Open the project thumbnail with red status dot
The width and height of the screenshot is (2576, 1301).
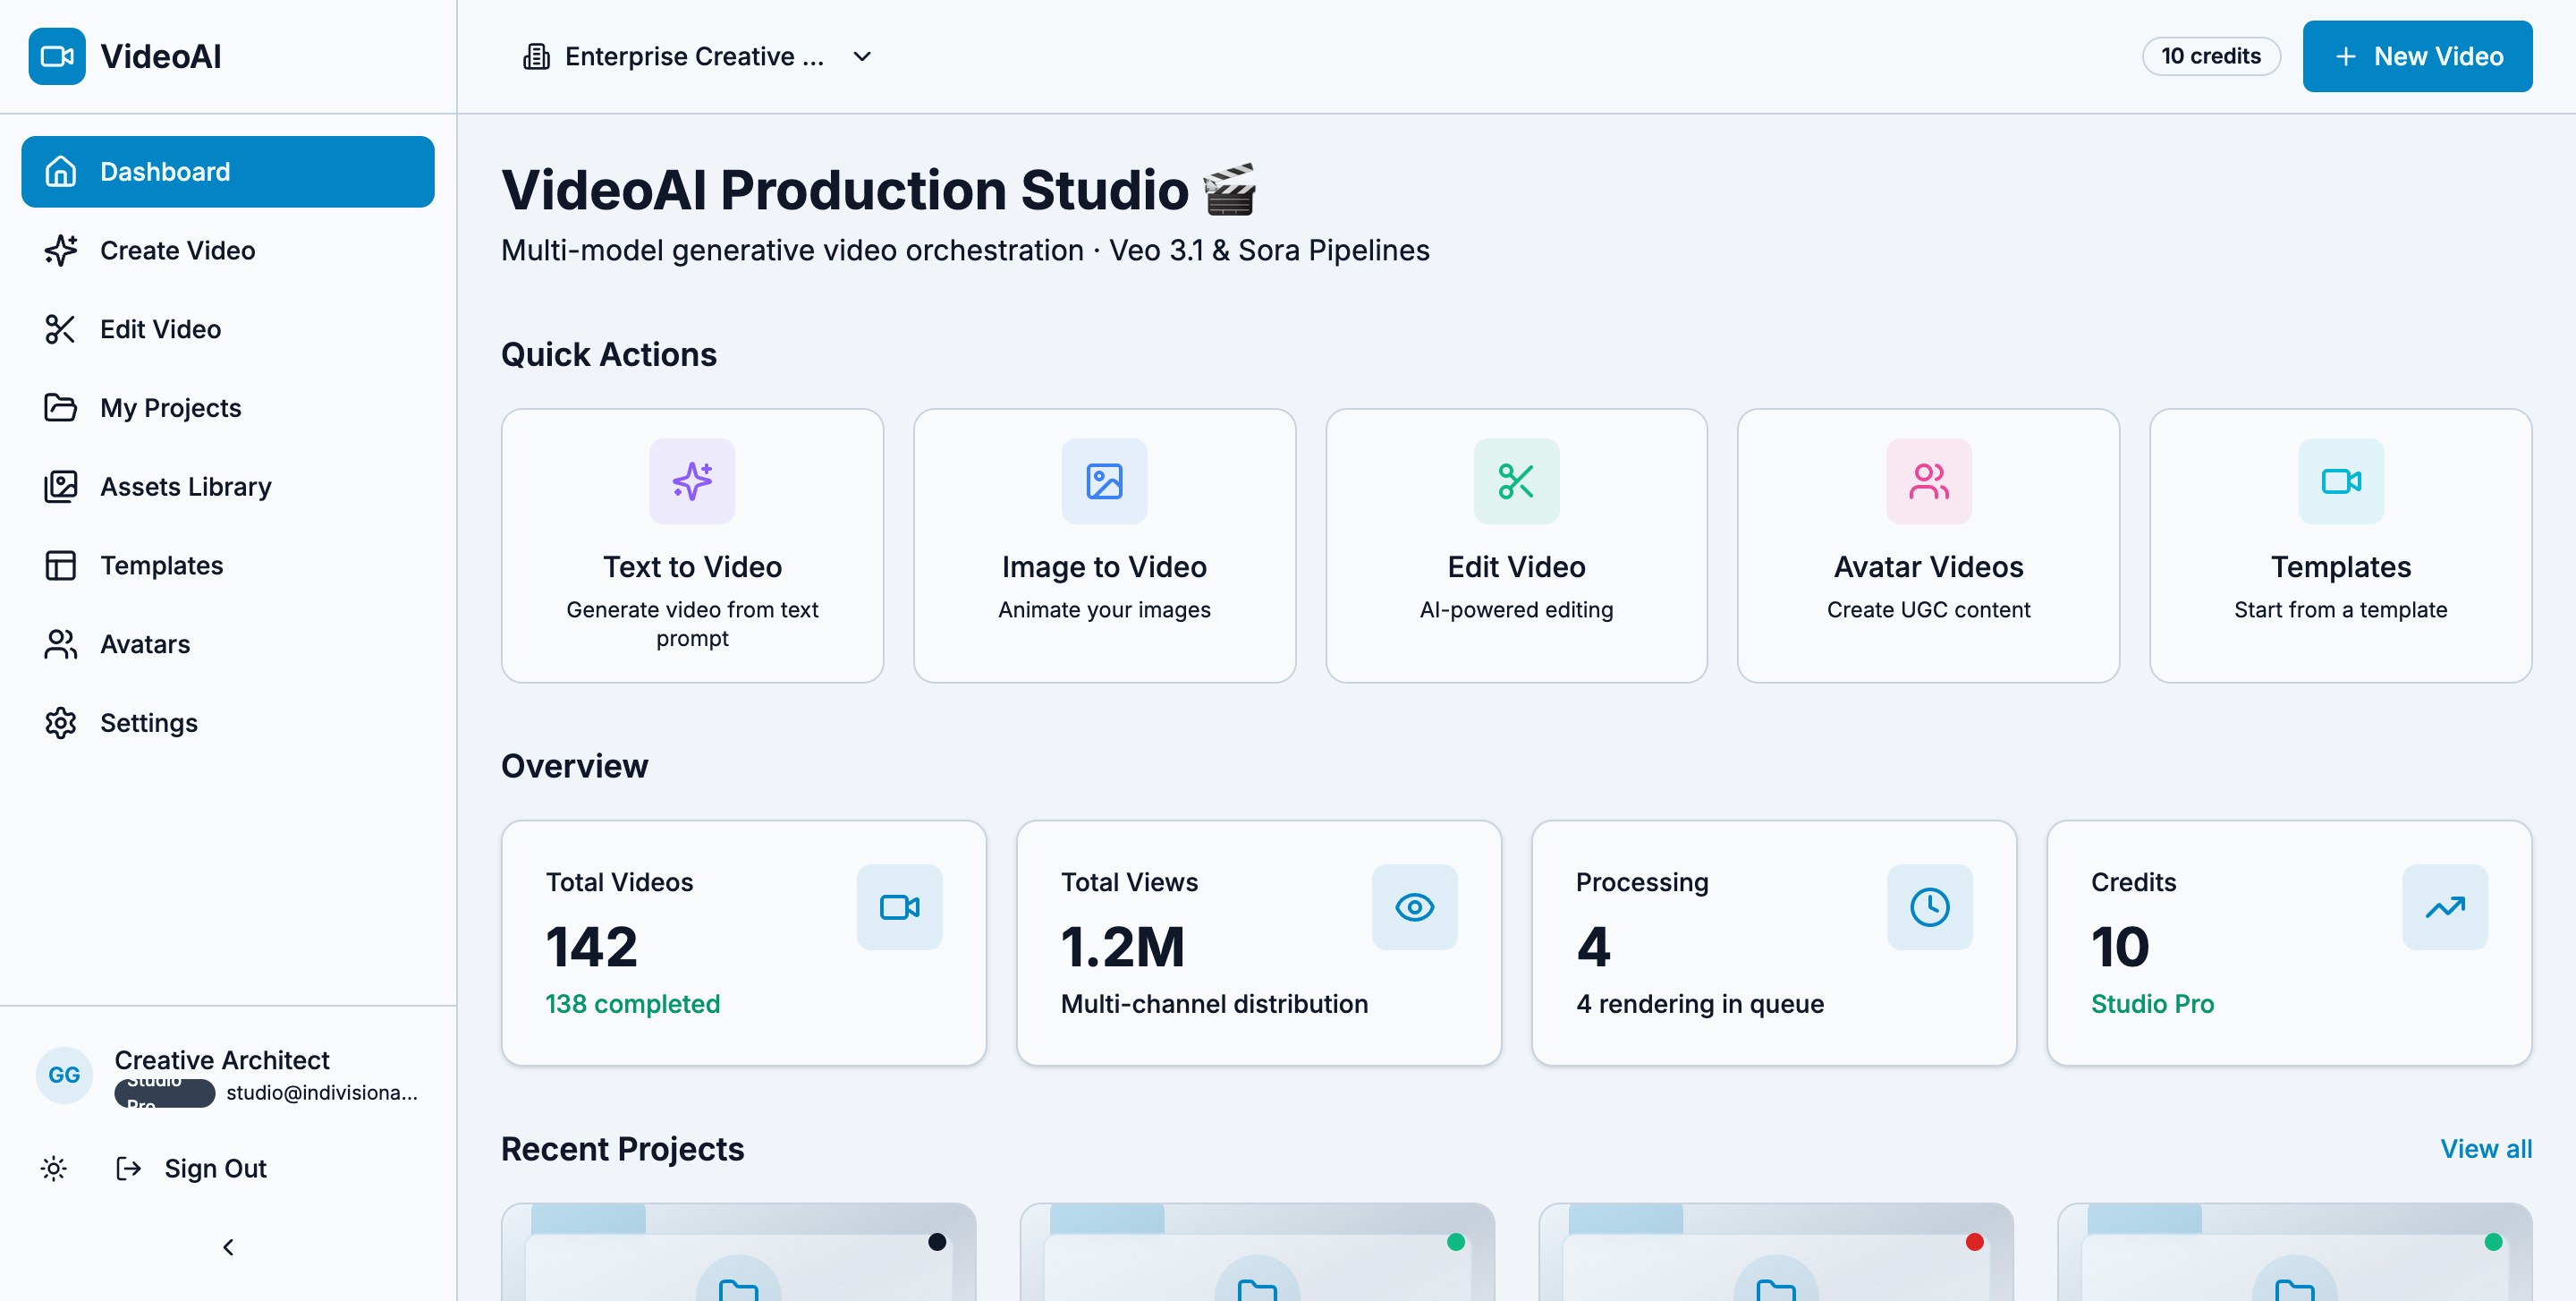1775,1252
